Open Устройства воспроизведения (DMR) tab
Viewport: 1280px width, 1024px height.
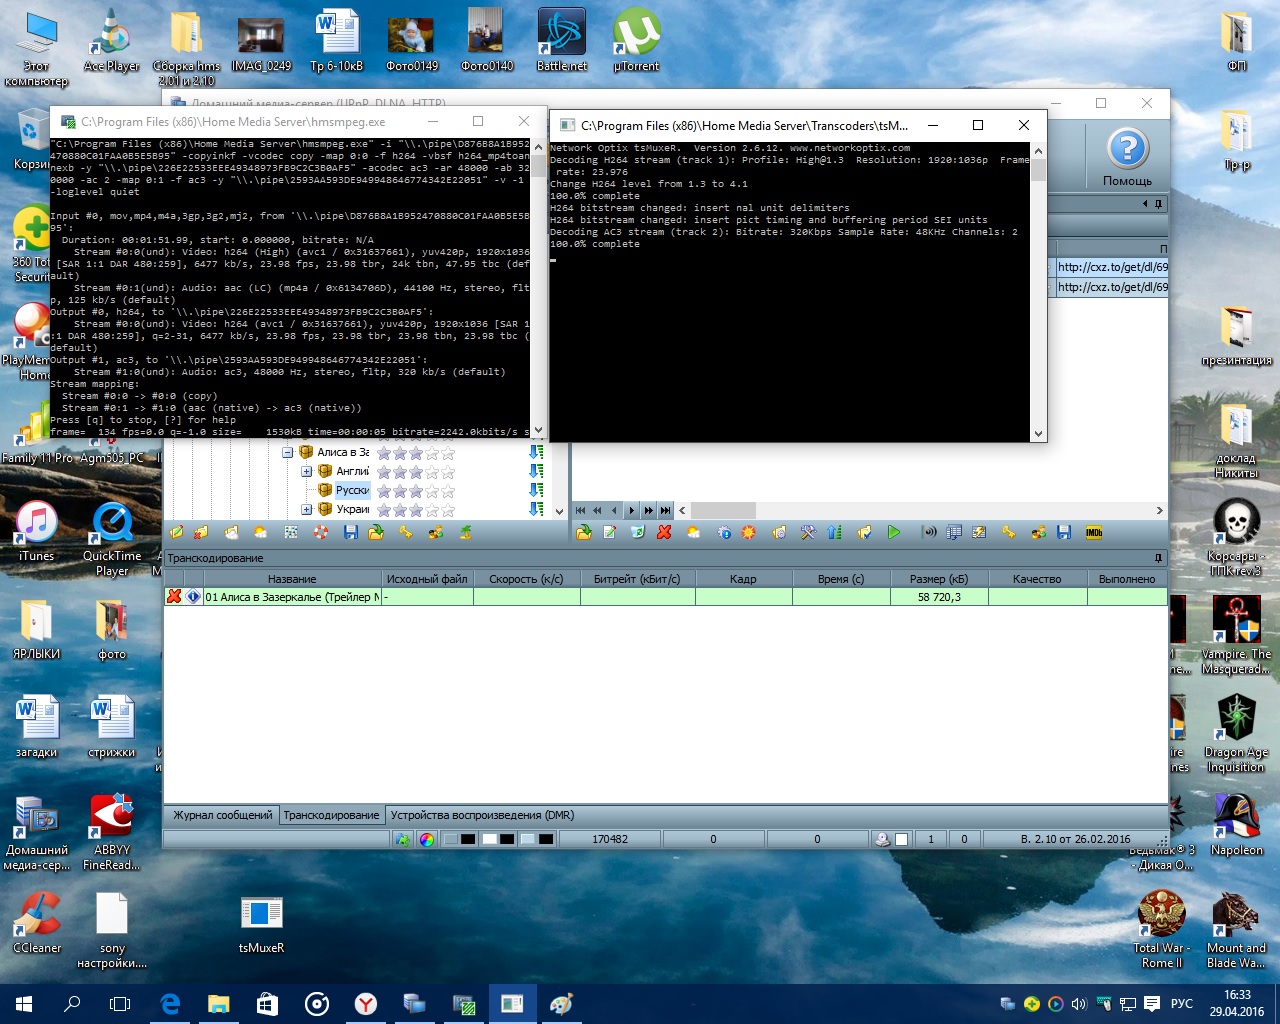pos(482,815)
